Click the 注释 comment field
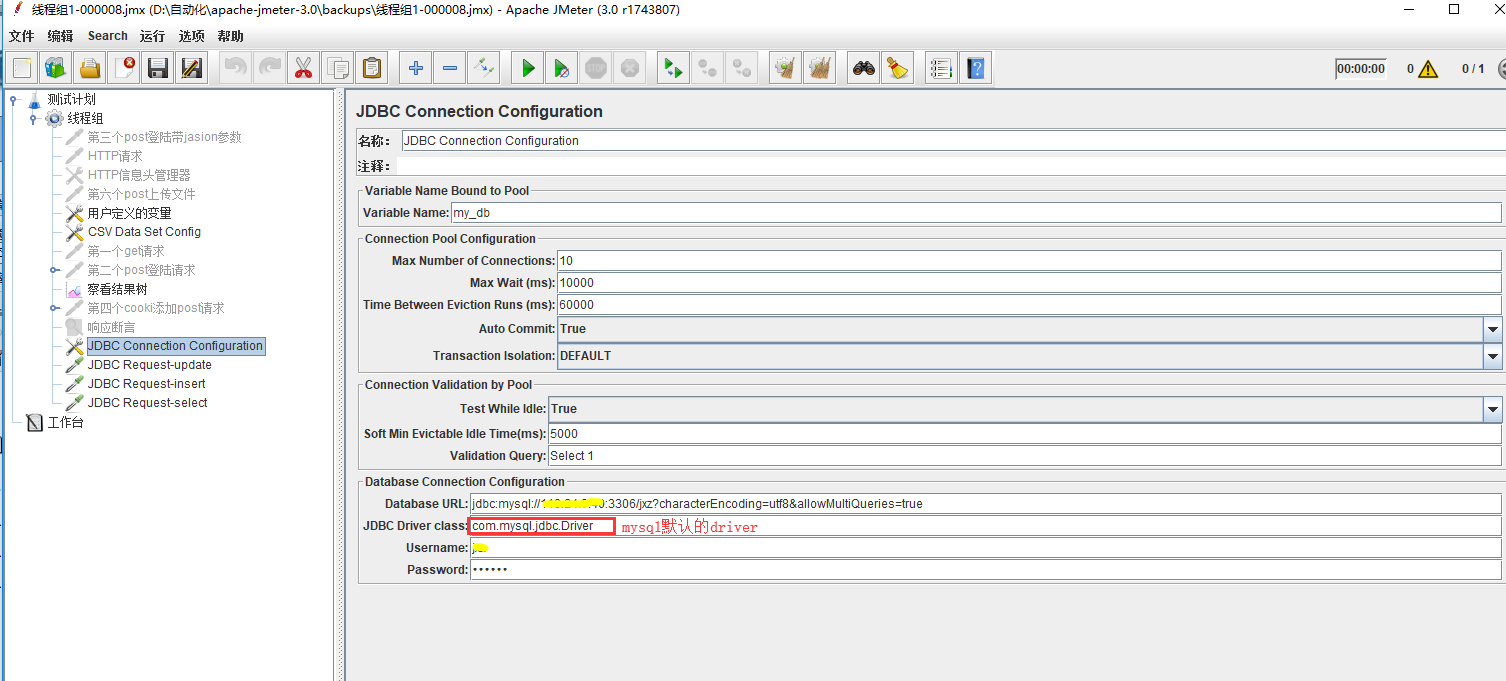 point(951,166)
